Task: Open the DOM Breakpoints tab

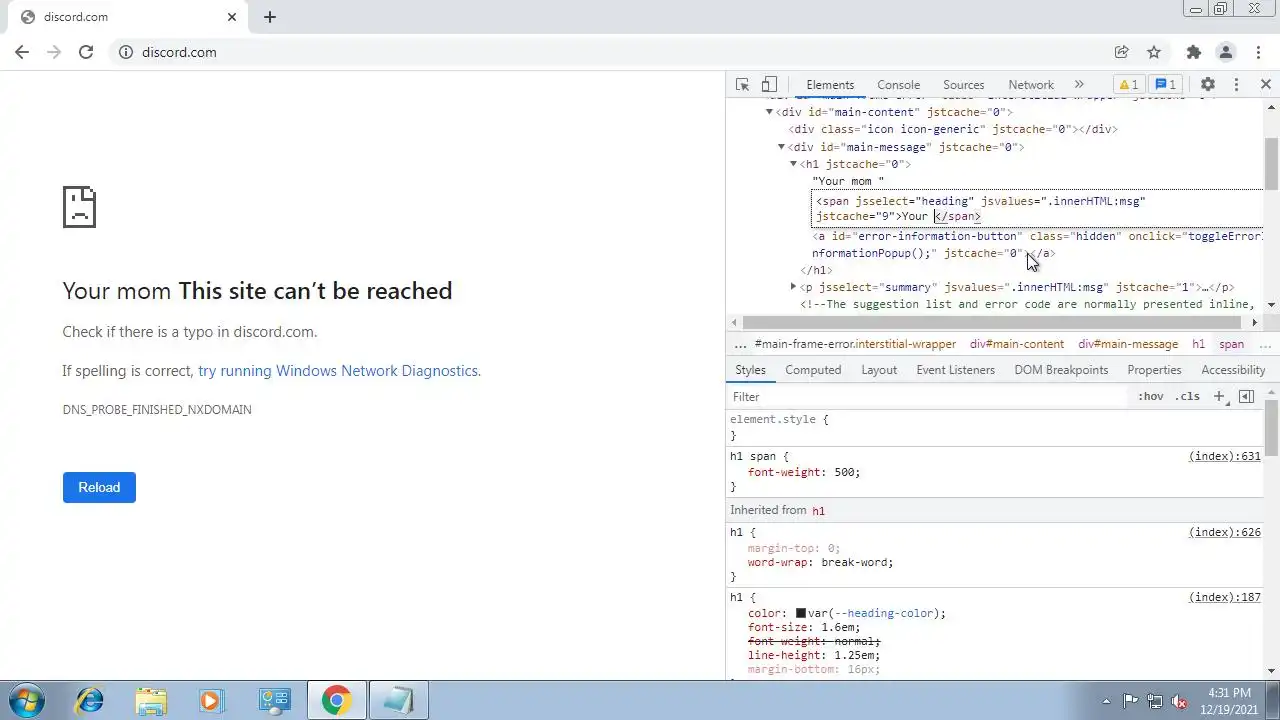Action: [1061, 370]
